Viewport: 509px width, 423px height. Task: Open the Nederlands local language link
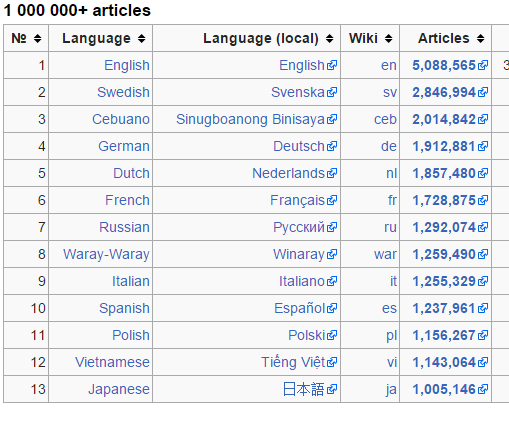point(288,173)
